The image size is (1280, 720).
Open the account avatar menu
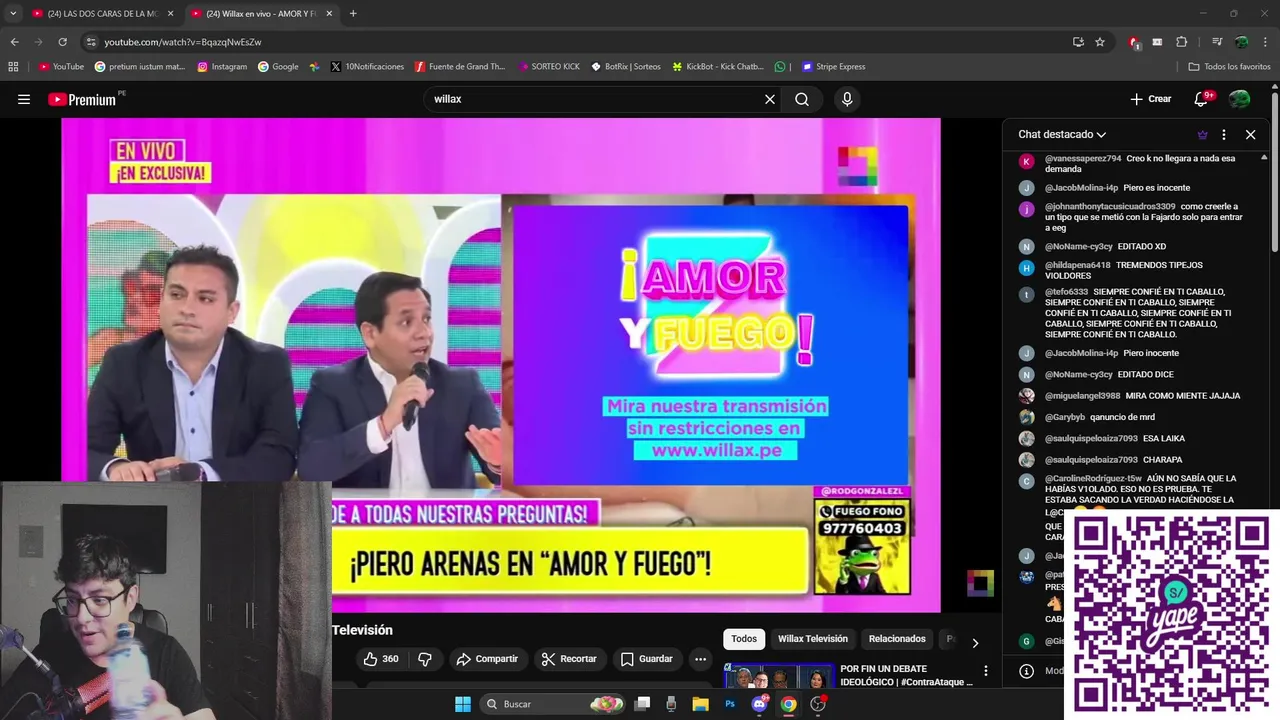[1239, 99]
